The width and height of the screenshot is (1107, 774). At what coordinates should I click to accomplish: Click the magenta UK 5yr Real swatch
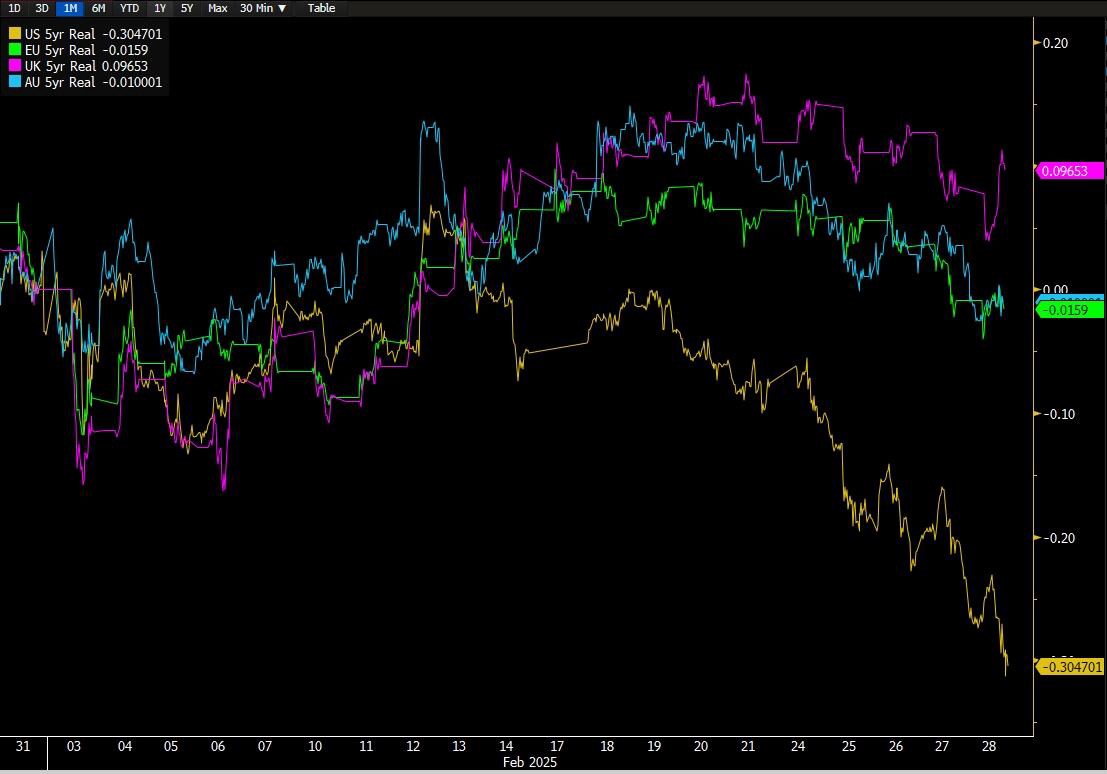coord(15,66)
